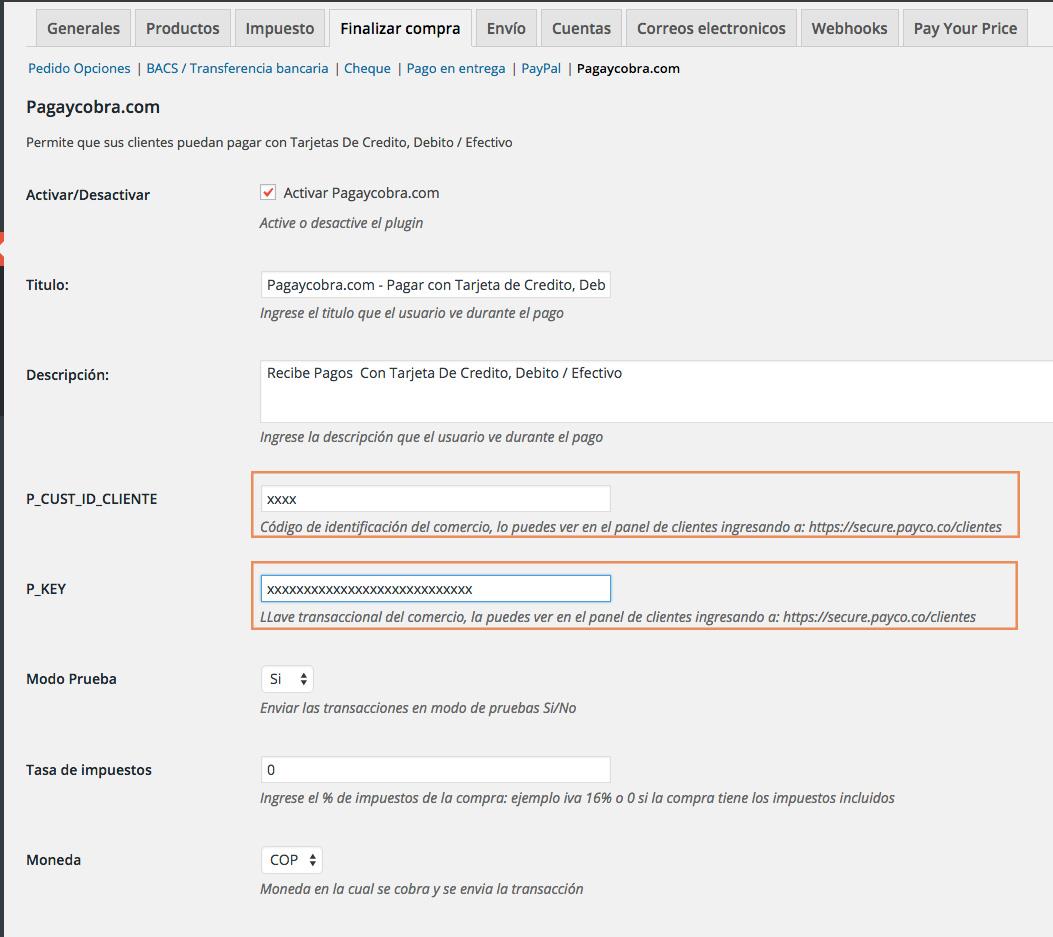Click the 'Active o desactive el plugin' hint

click(341, 223)
